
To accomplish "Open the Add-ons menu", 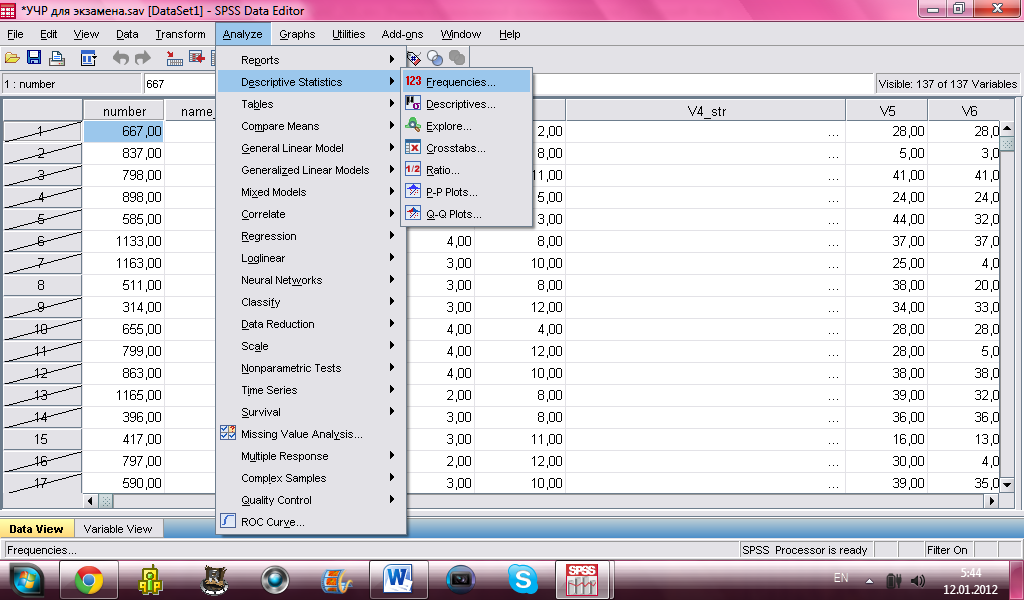I will 402,34.
